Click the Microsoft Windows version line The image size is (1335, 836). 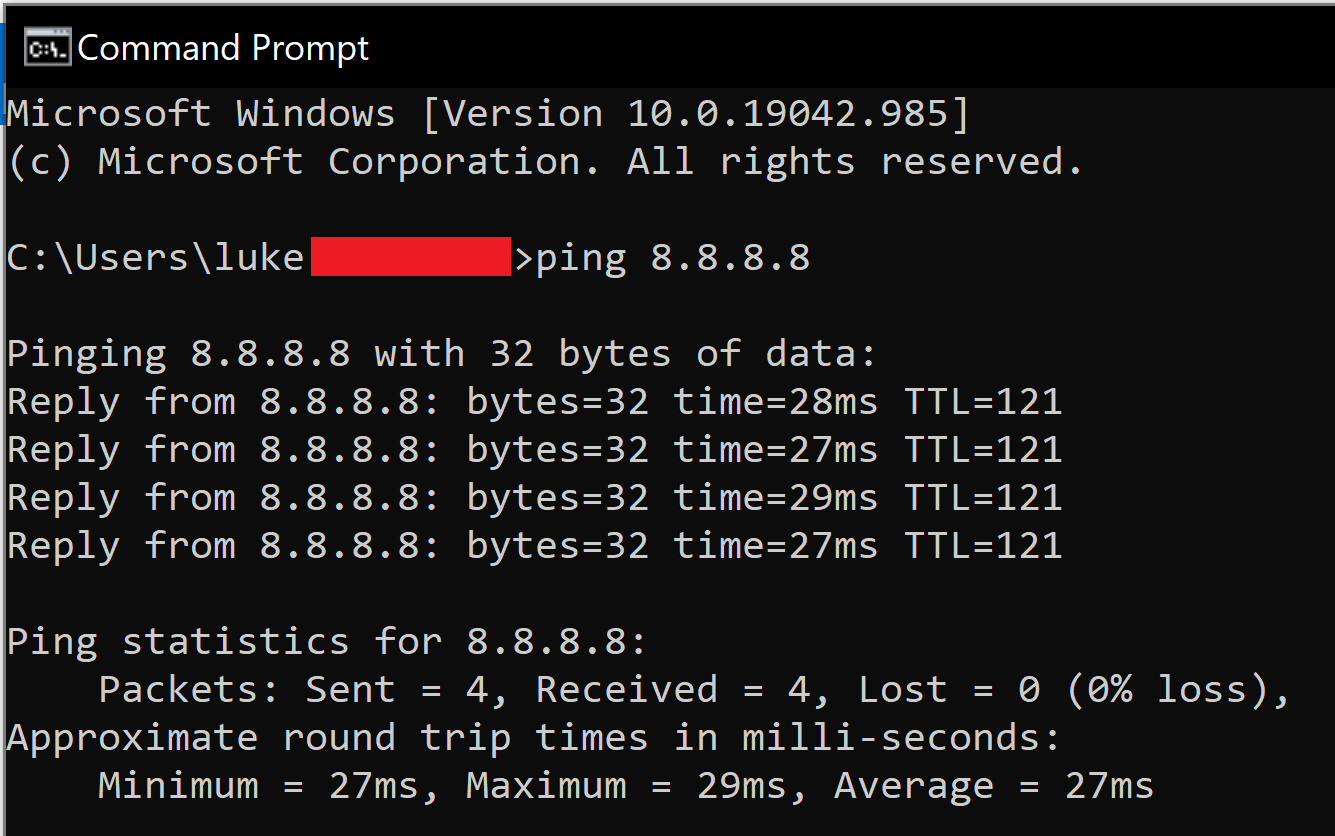488,114
